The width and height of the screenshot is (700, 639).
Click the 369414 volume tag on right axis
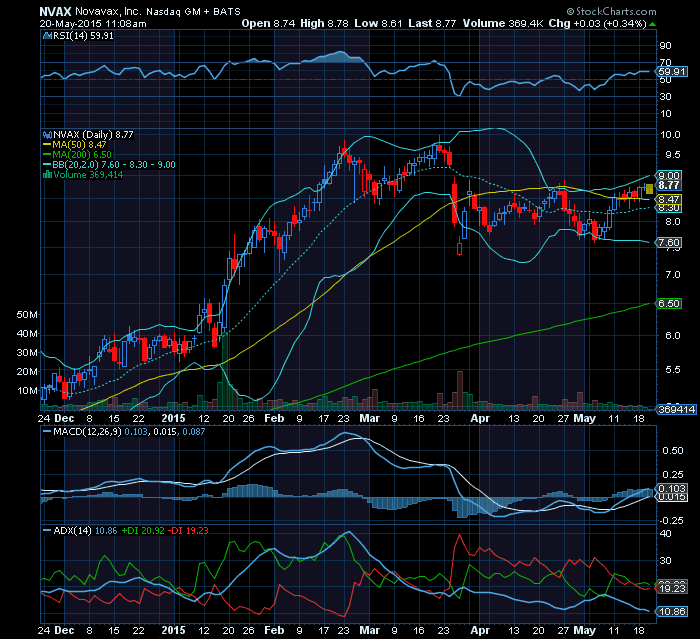pyautogui.click(x=676, y=409)
